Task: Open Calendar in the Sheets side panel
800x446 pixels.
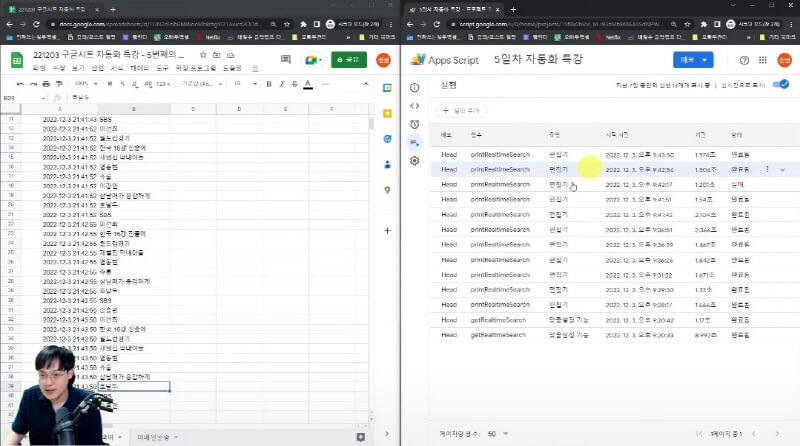Action: 387,88
